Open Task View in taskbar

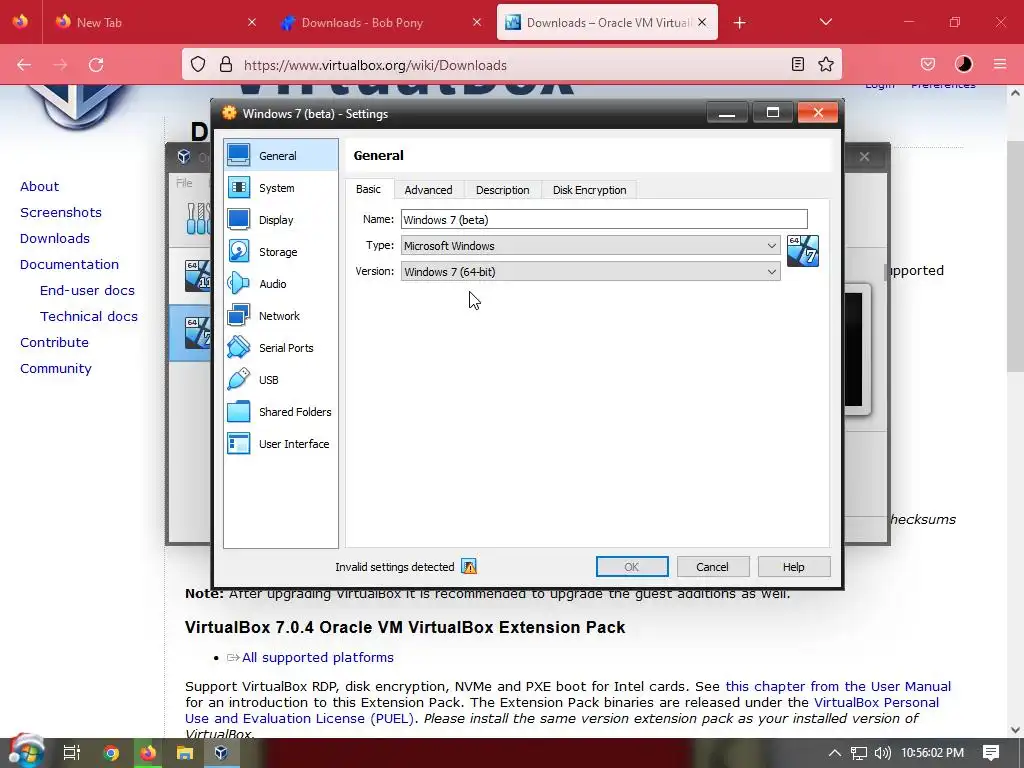pyautogui.click(x=71, y=752)
